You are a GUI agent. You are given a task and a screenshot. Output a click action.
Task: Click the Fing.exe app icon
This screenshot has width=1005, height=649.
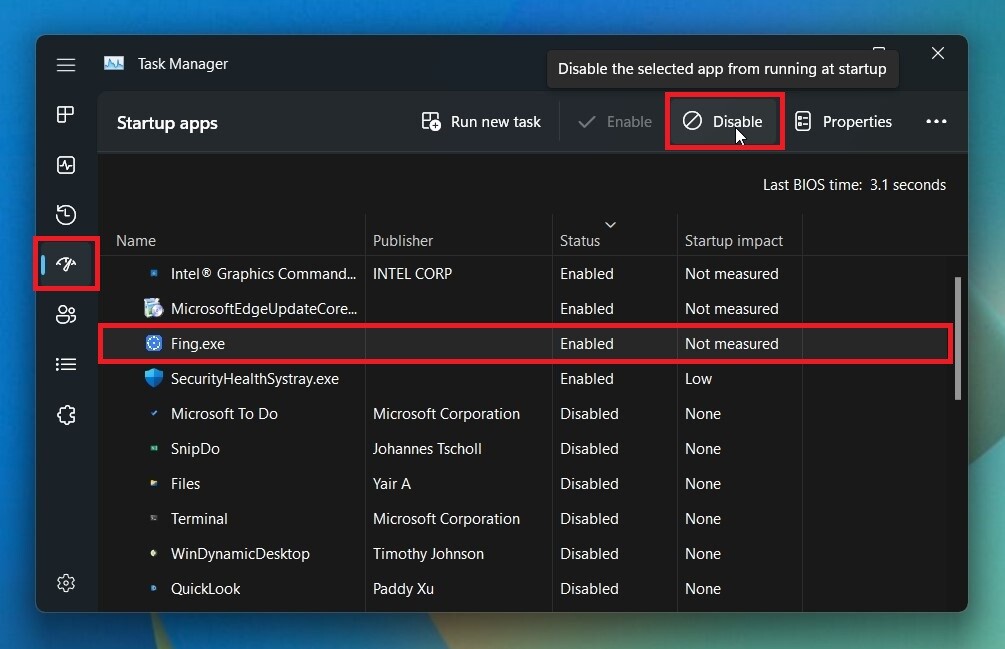(x=154, y=343)
